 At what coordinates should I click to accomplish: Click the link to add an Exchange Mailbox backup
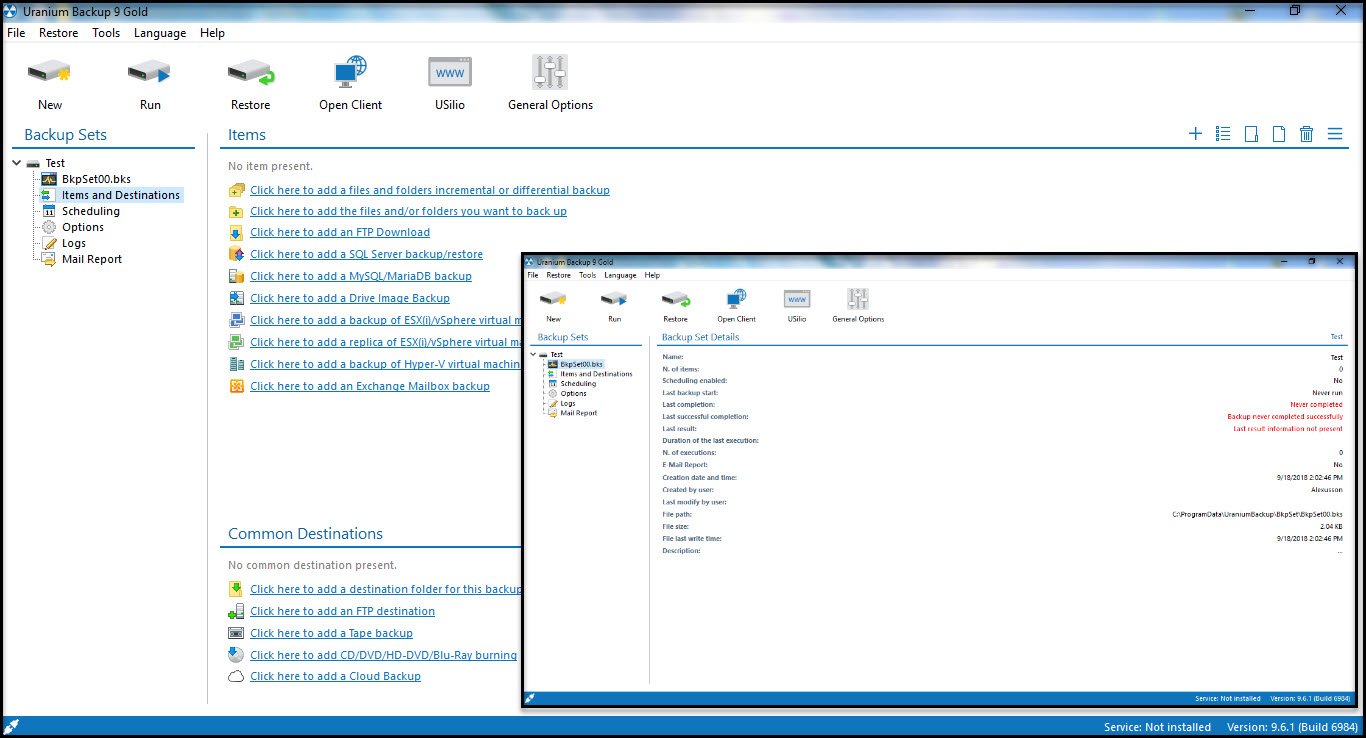click(370, 386)
